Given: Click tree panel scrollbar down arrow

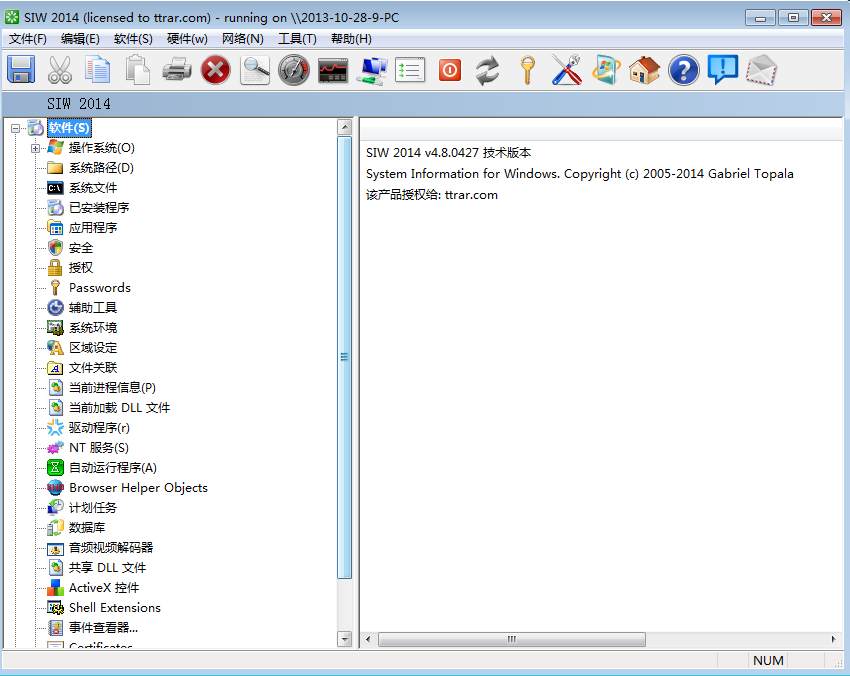Looking at the screenshot, I should pyautogui.click(x=344, y=639).
